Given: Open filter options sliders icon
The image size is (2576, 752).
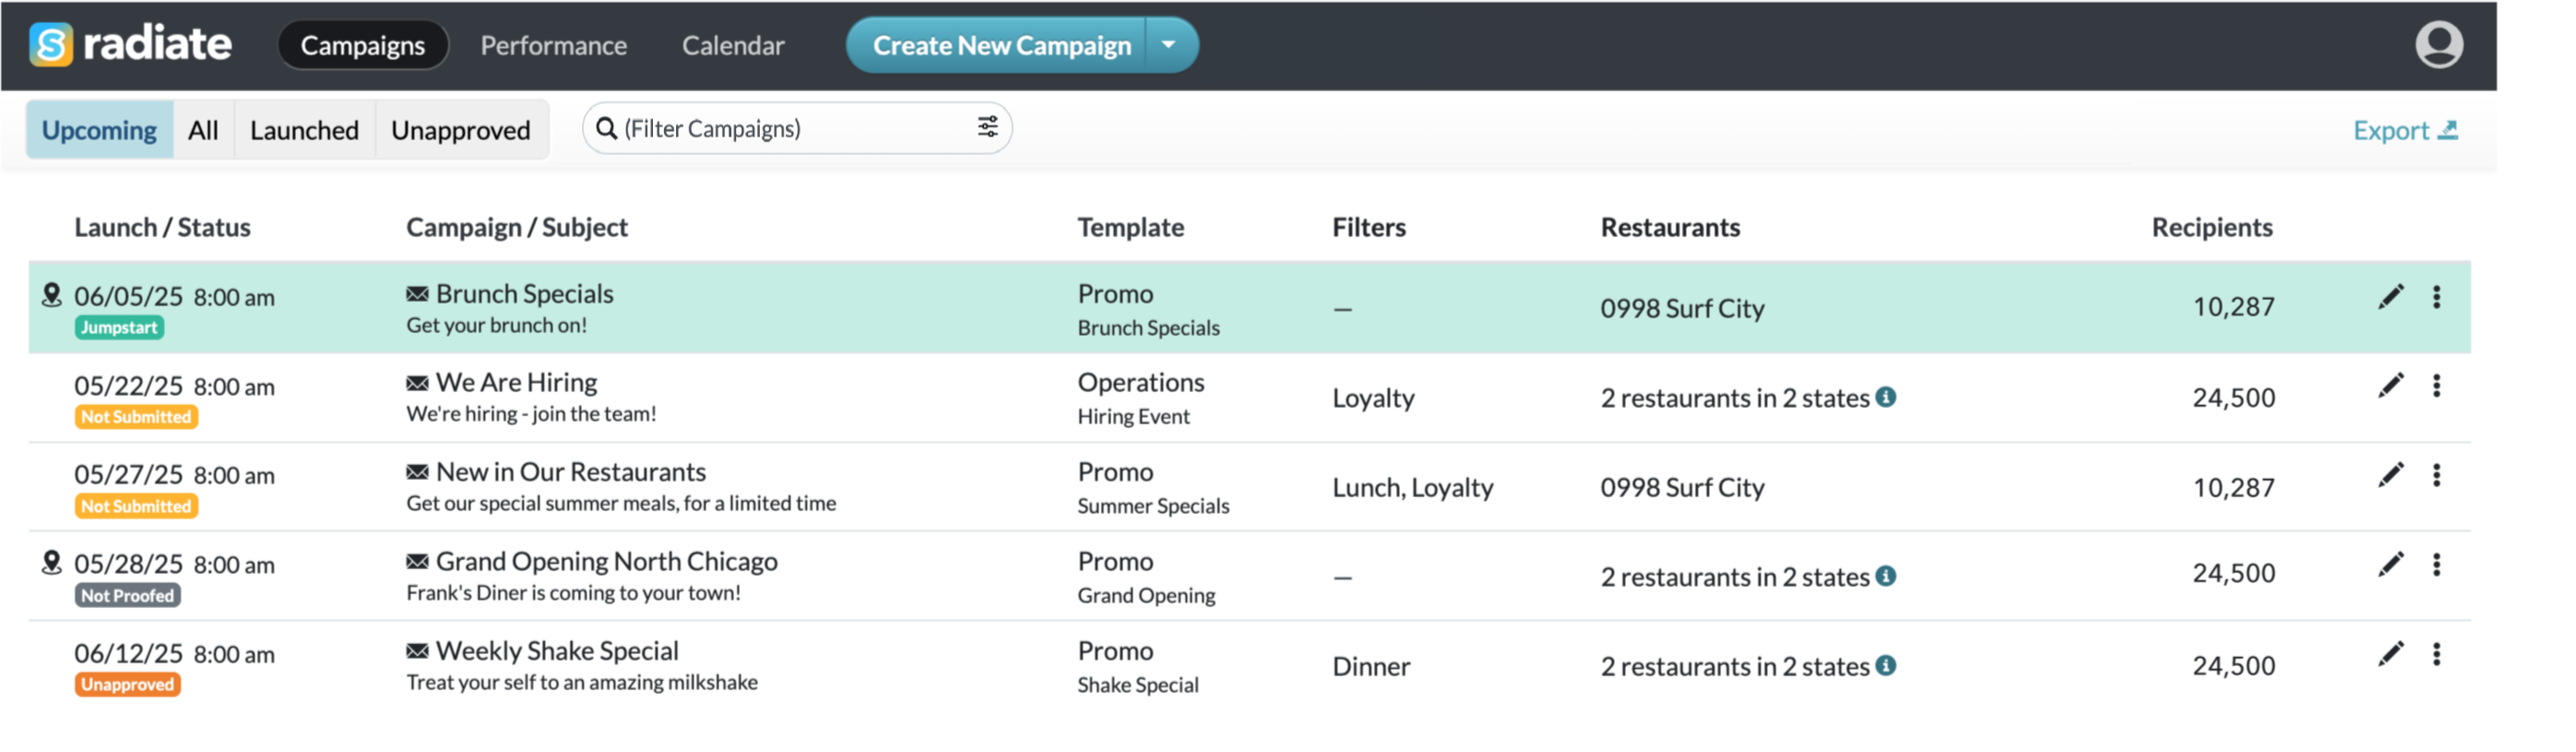Looking at the screenshot, I should (987, 127).
